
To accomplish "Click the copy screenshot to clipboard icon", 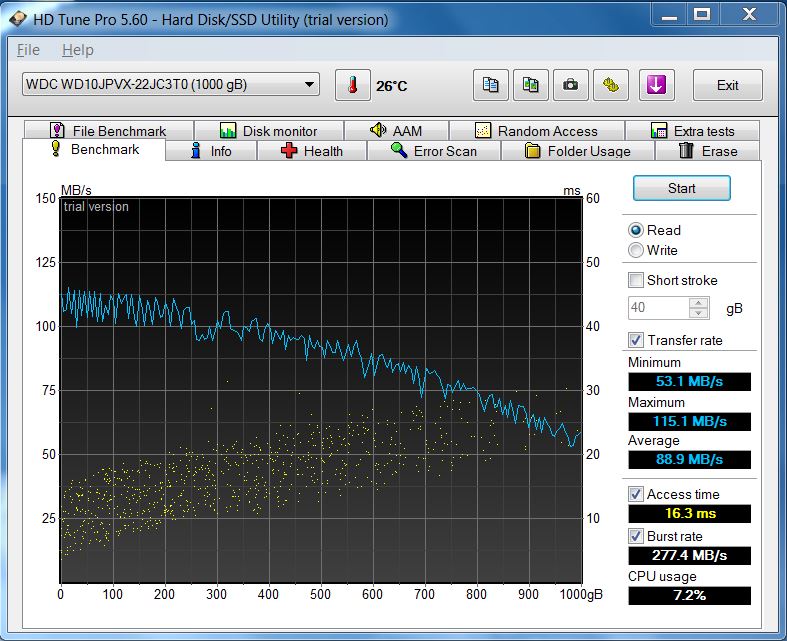I will click(530, 85).
